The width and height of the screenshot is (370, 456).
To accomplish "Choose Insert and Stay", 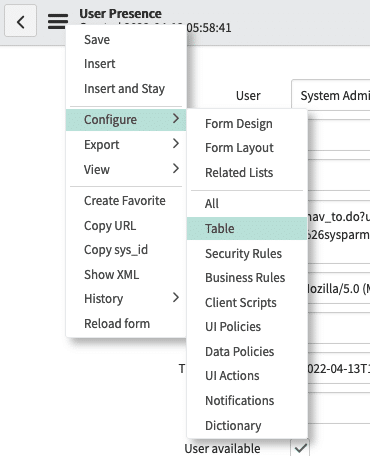I will click(126, 89).
